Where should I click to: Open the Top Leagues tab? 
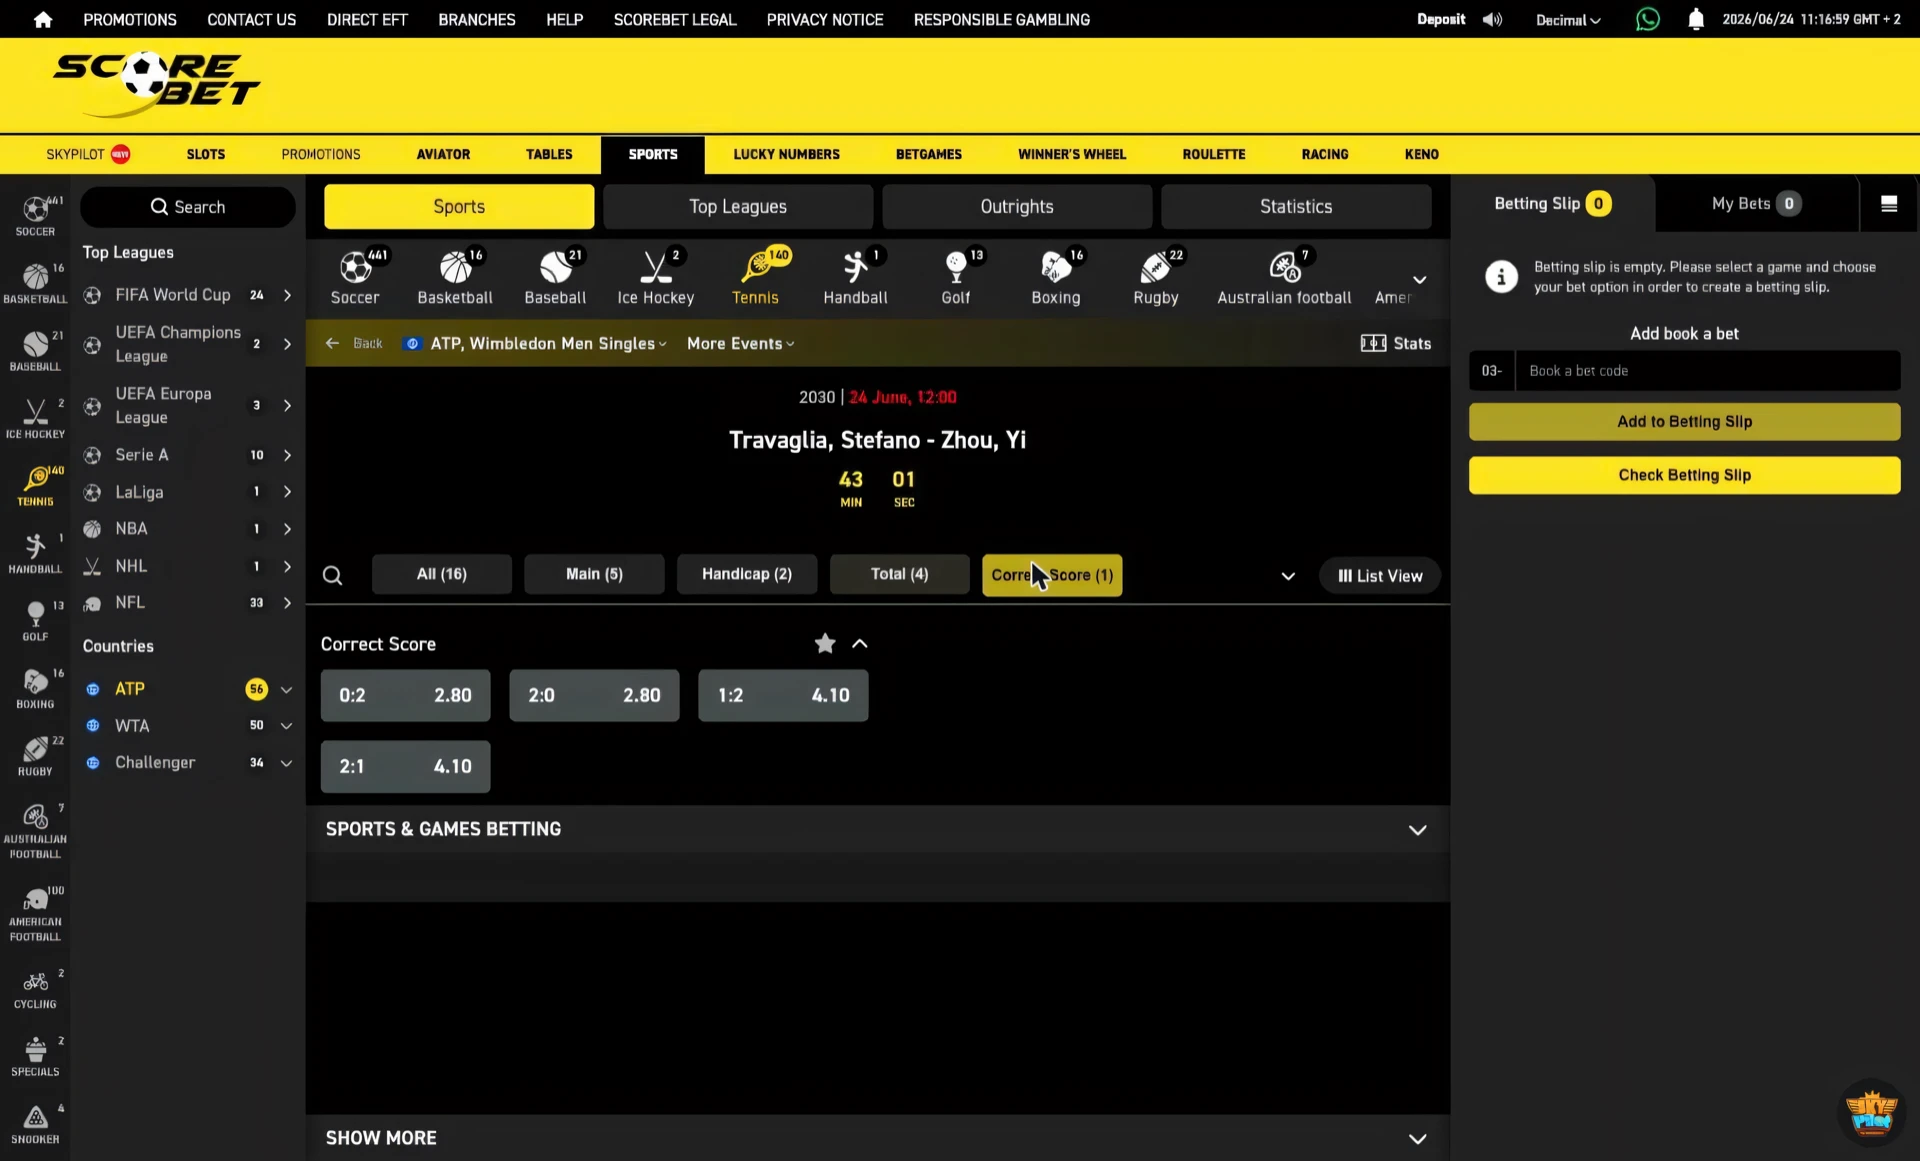tap(738, 207)
